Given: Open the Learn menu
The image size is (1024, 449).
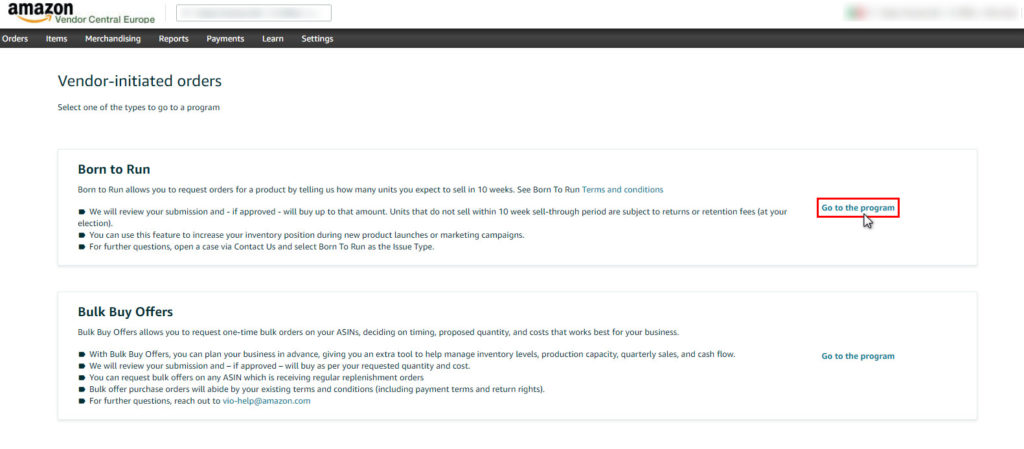Looking at the screenshot, I should point(272,39).
